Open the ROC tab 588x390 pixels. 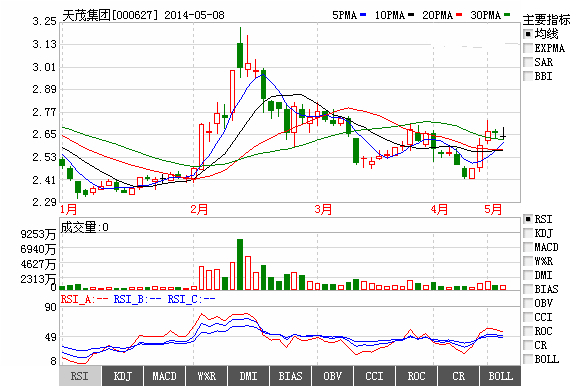pyautogui.click(x=417, y=376)
